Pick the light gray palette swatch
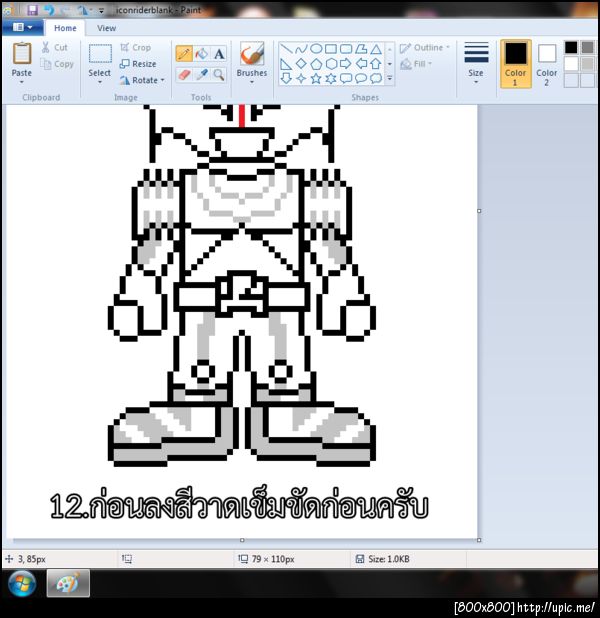This screenshot has width=600, height=618. click(587, 63)
